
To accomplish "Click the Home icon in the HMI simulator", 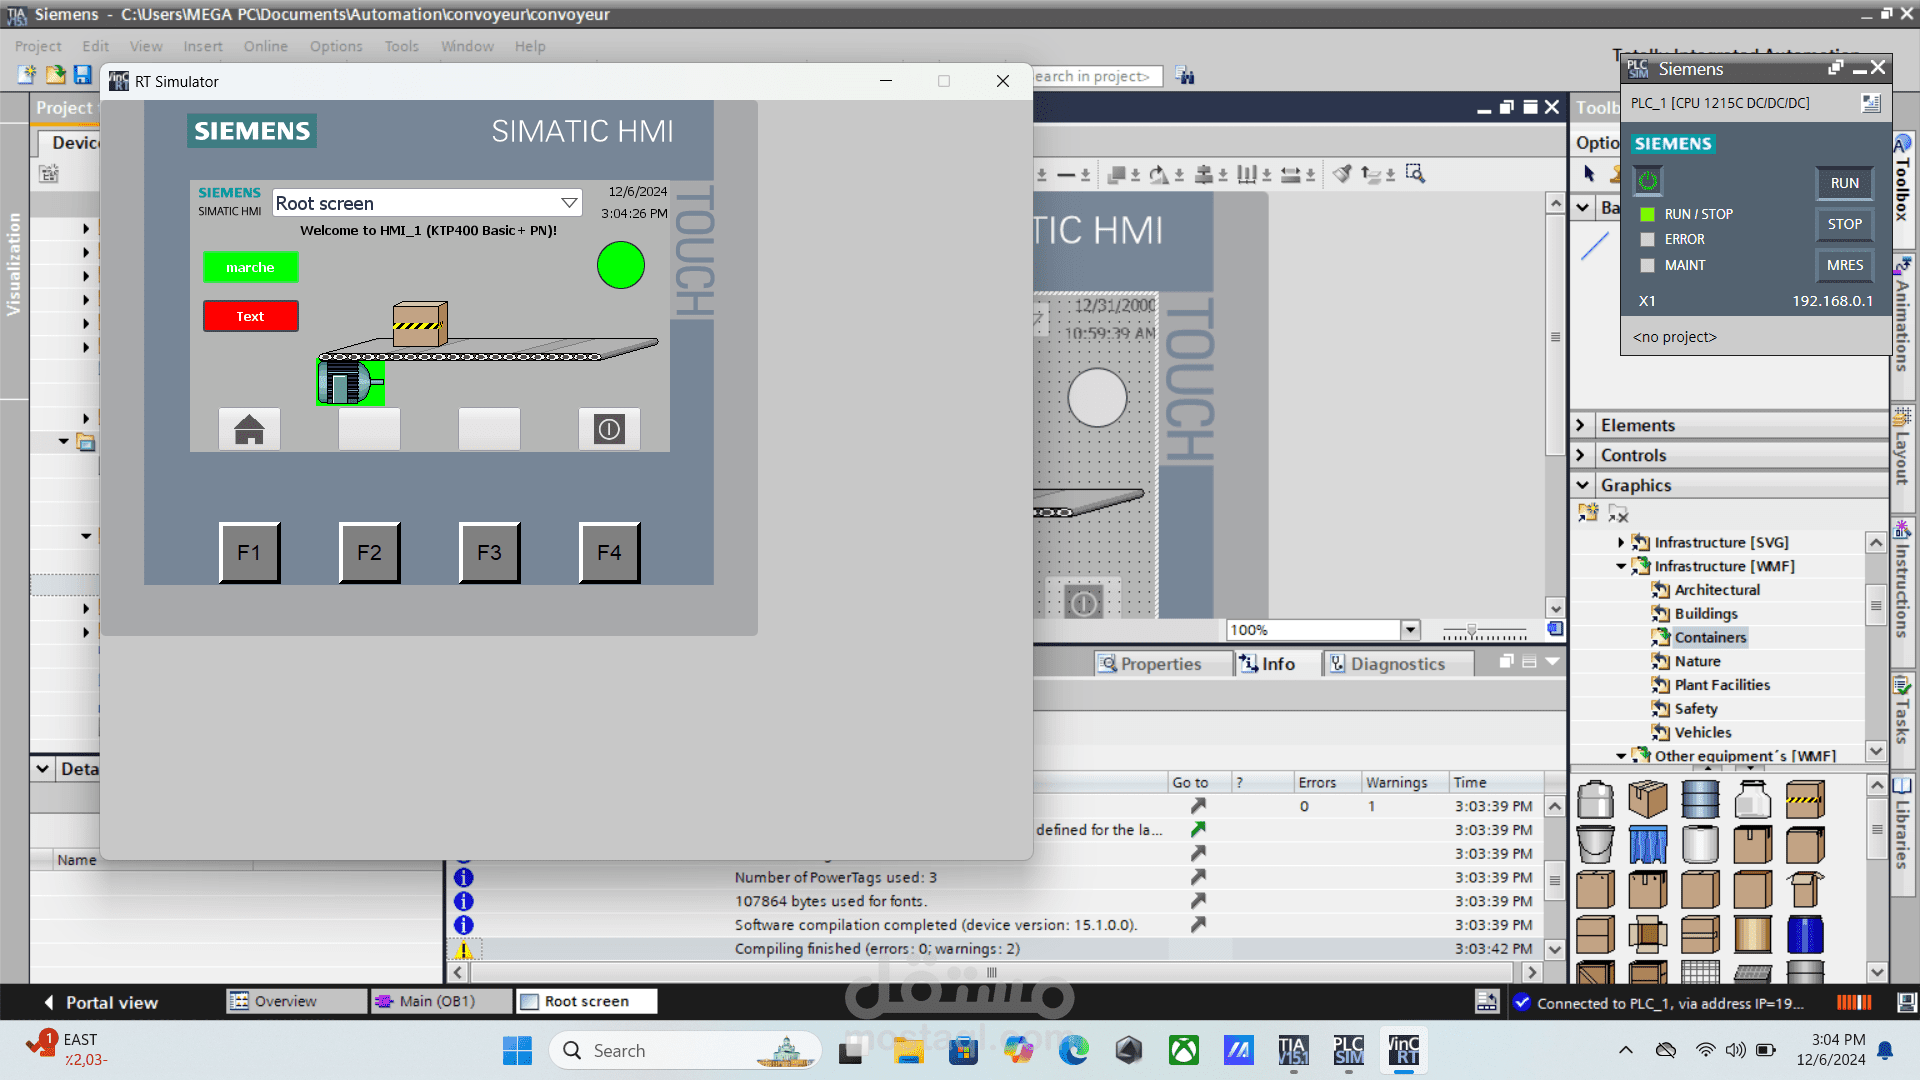I will coord(249,429).
